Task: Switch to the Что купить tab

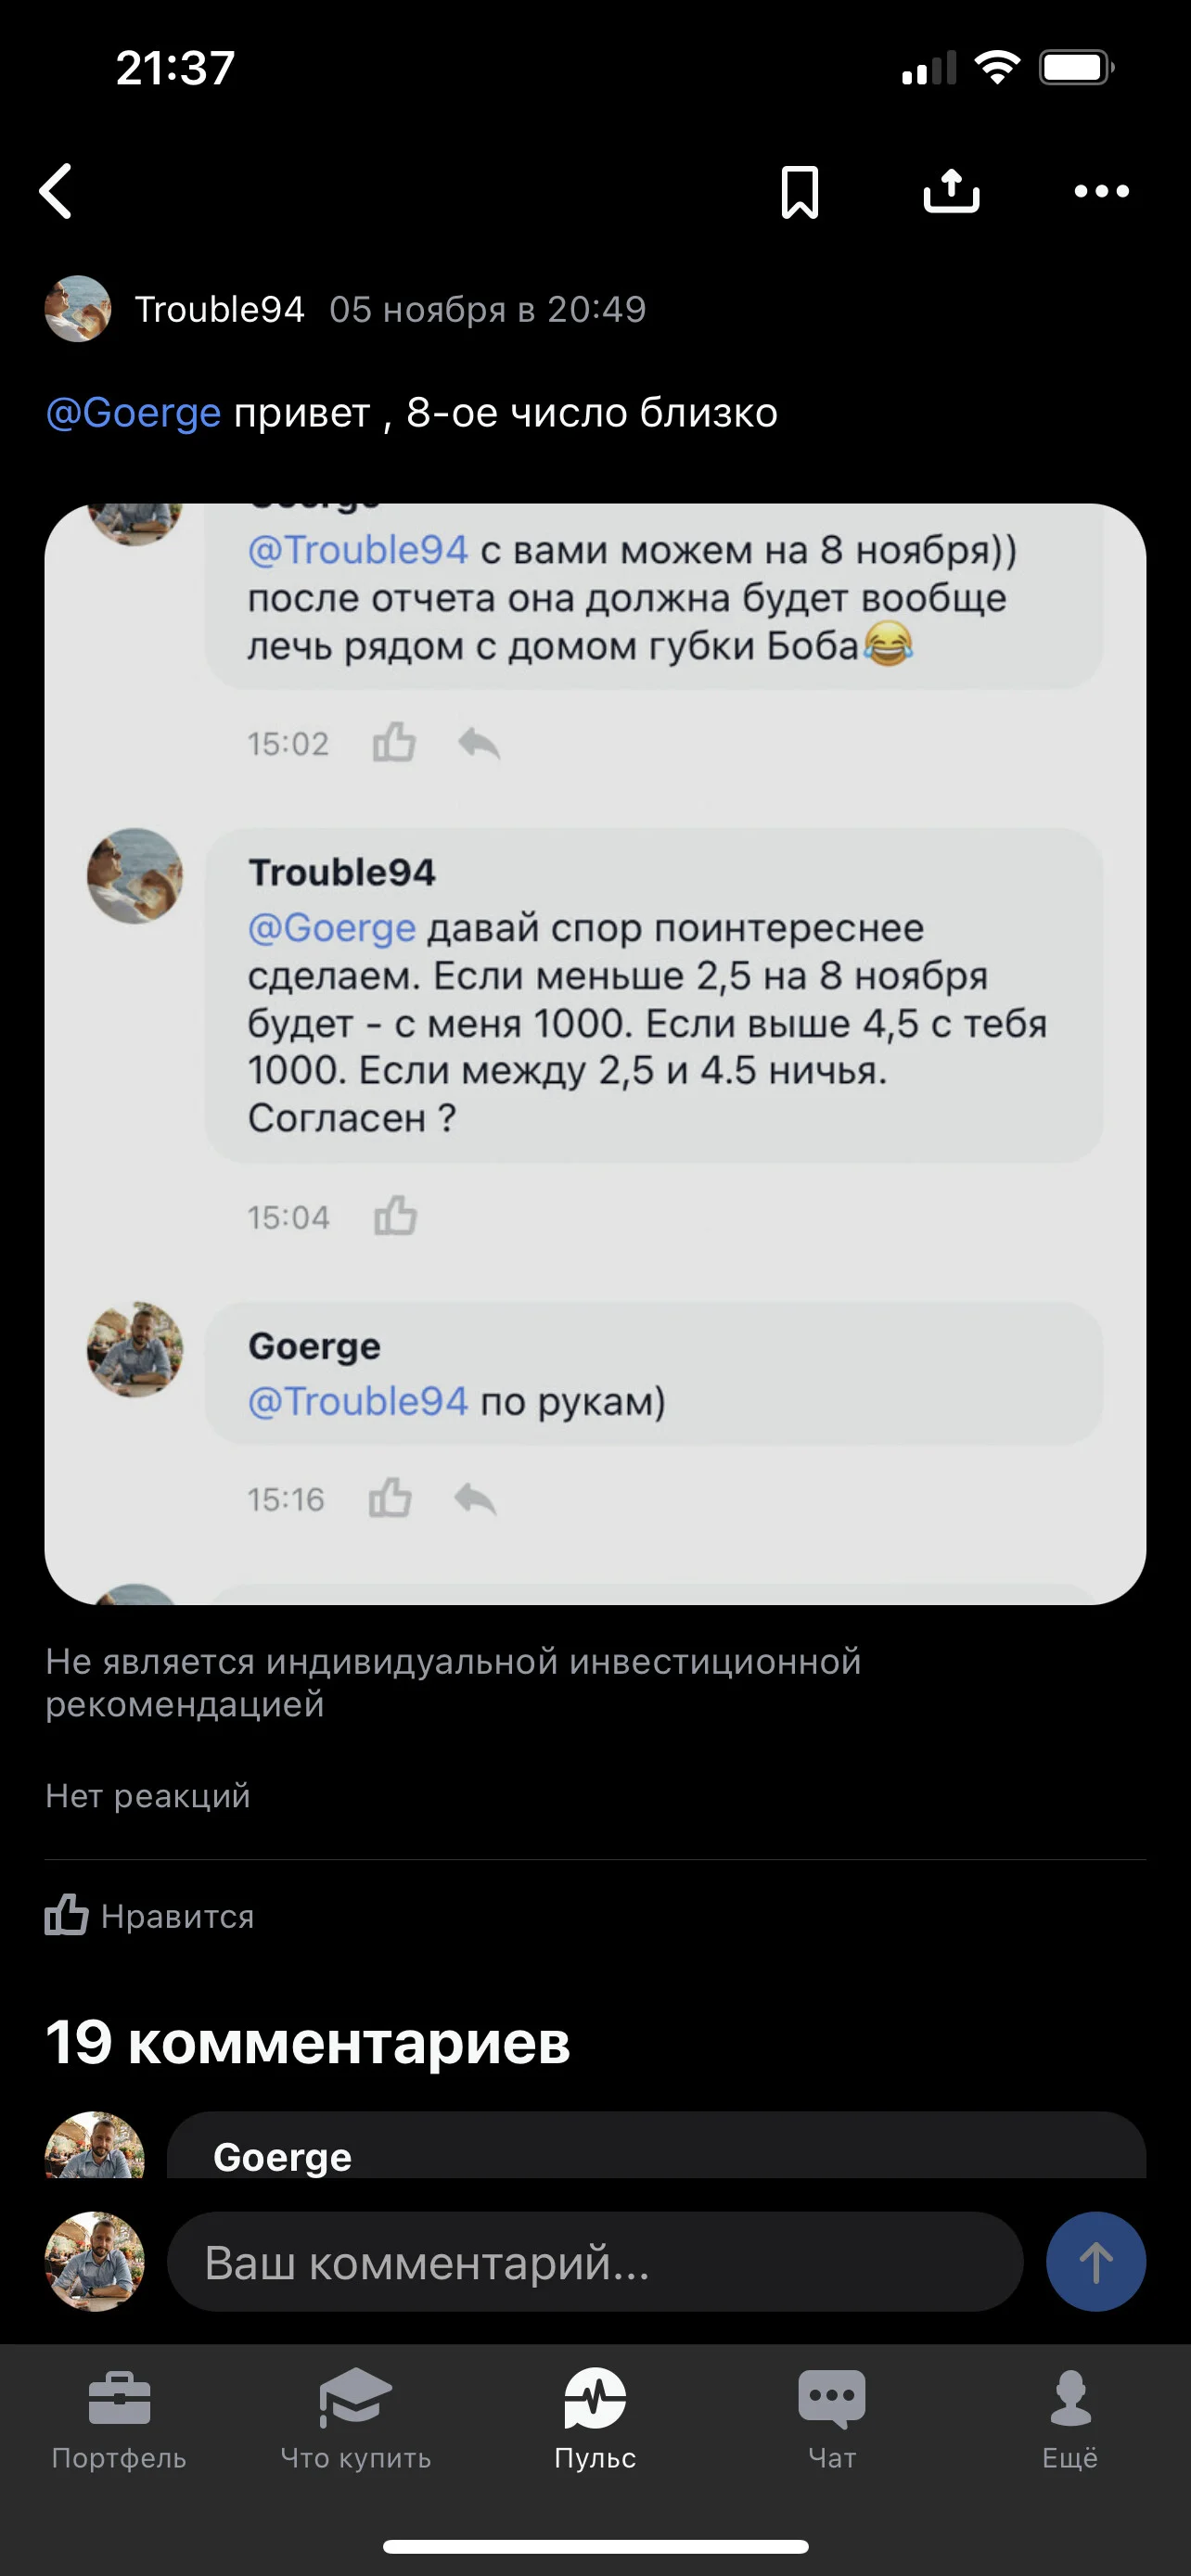Action: 356,2420
